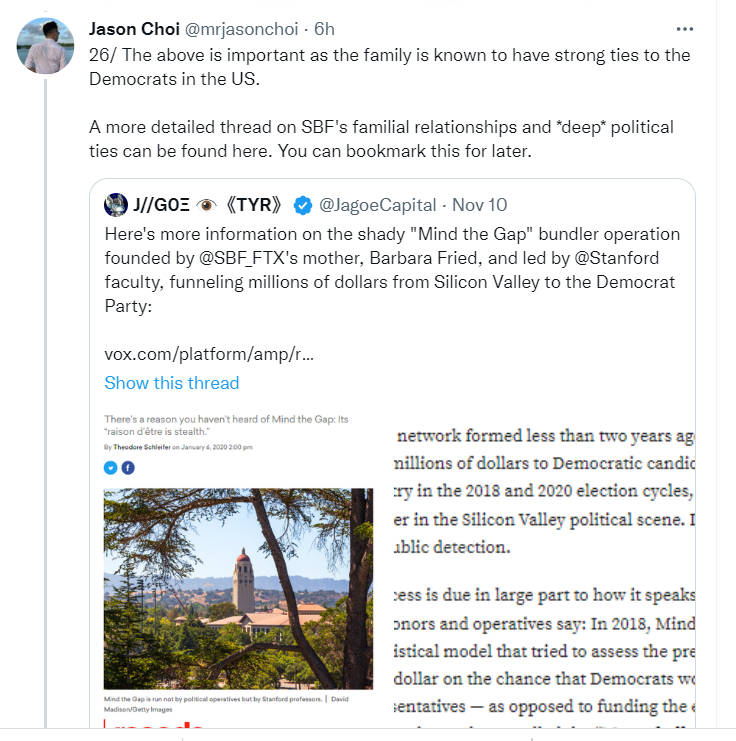Click the @JagoeCapital handle
This screenshot has width=736, height=741.
point(377,205)
